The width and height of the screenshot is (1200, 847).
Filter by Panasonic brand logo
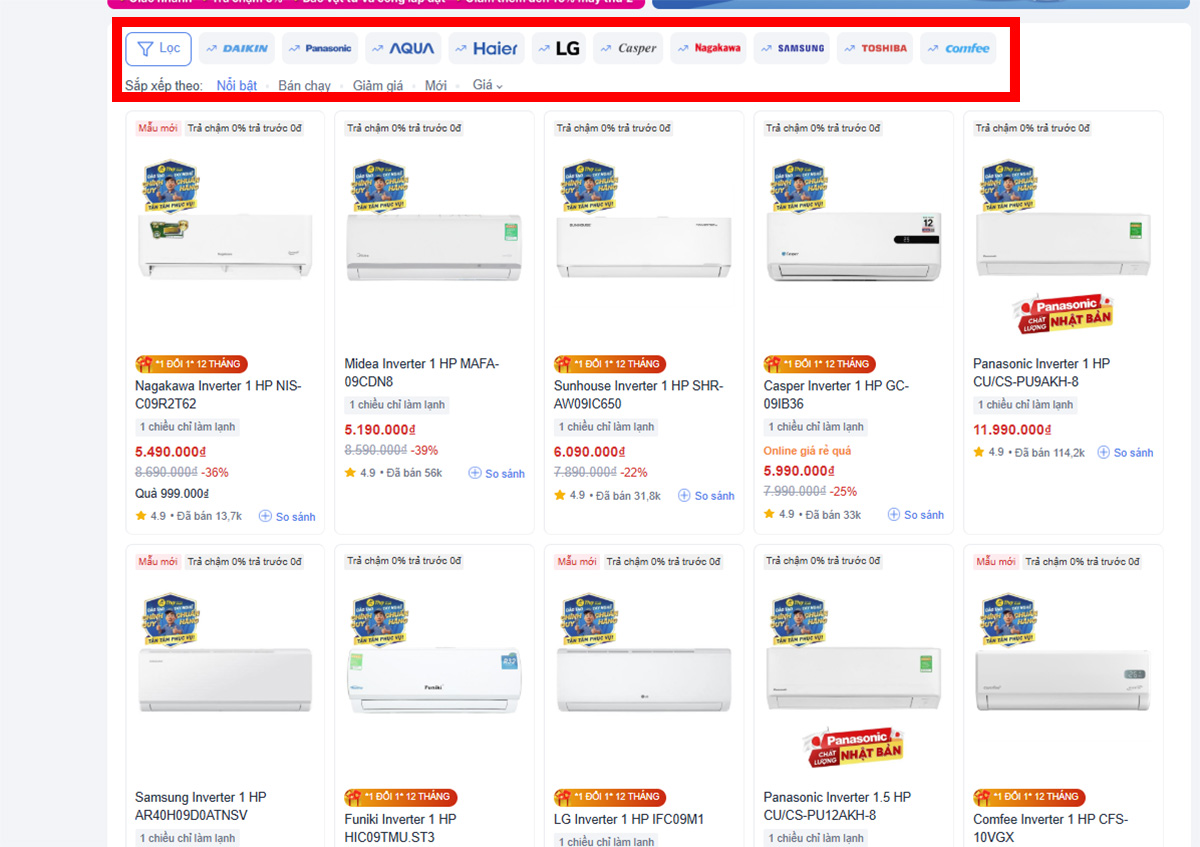(x=319, y=48)
